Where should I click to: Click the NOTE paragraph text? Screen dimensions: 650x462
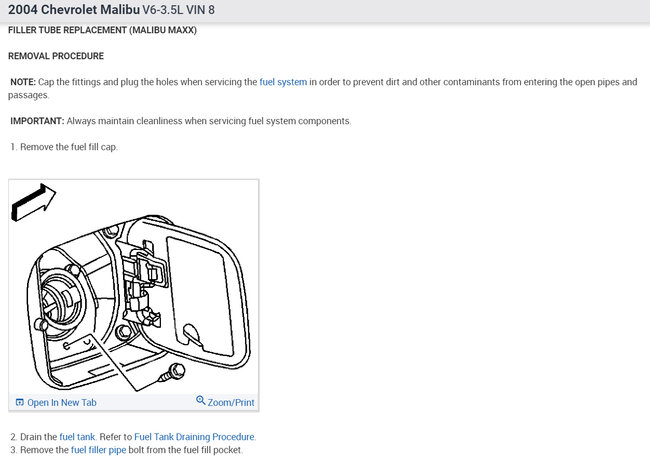323,88
